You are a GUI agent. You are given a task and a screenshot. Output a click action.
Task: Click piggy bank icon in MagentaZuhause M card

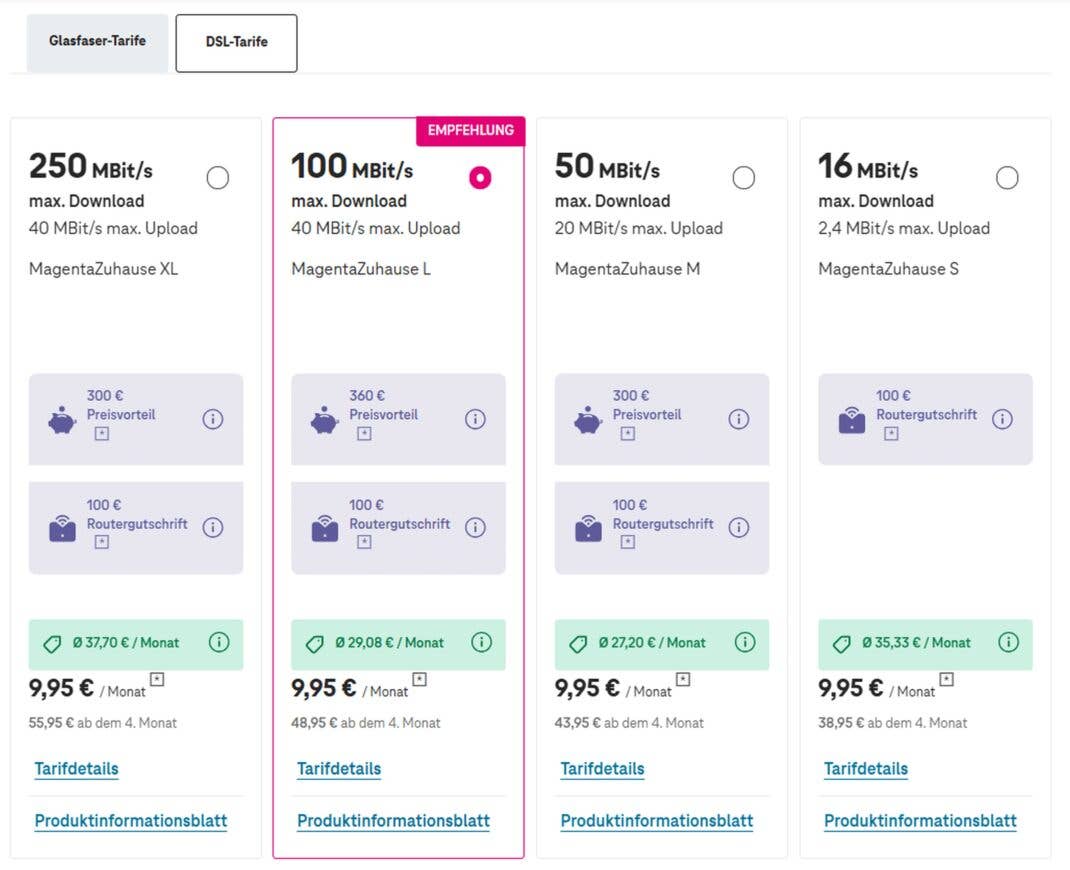coord(588,420)
